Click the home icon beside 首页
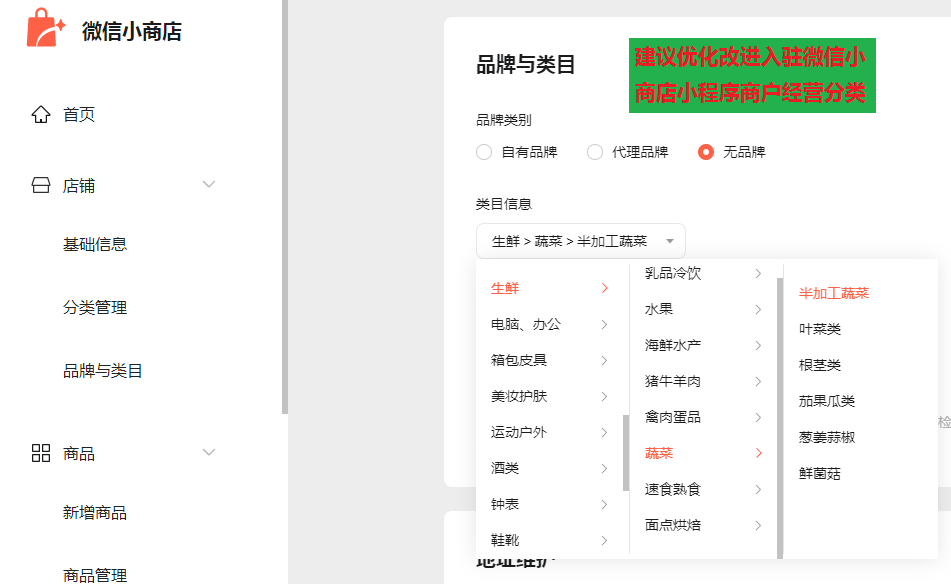 (41, 114)
